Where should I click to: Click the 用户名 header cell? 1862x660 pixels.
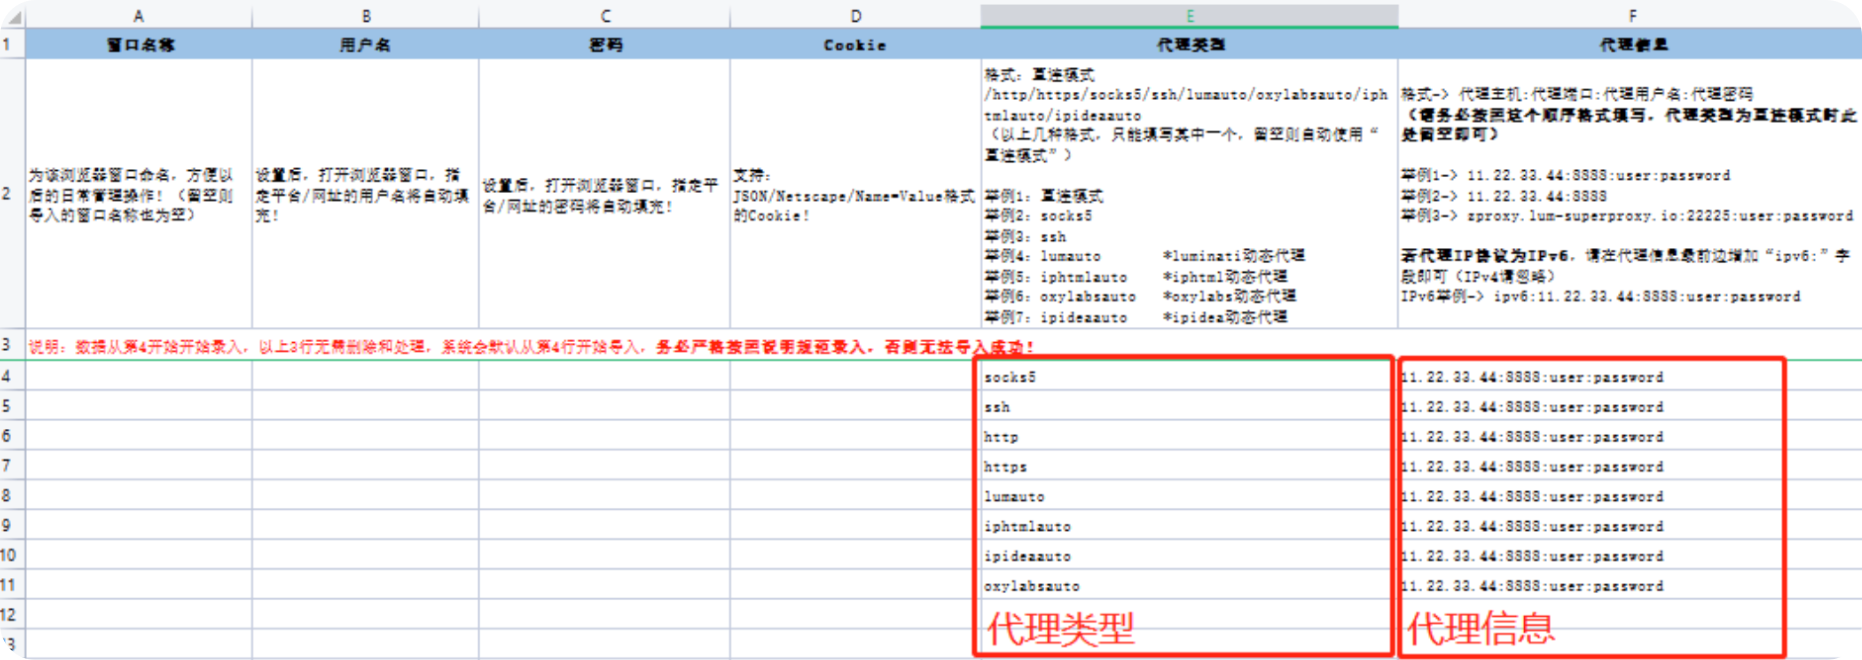366,44
